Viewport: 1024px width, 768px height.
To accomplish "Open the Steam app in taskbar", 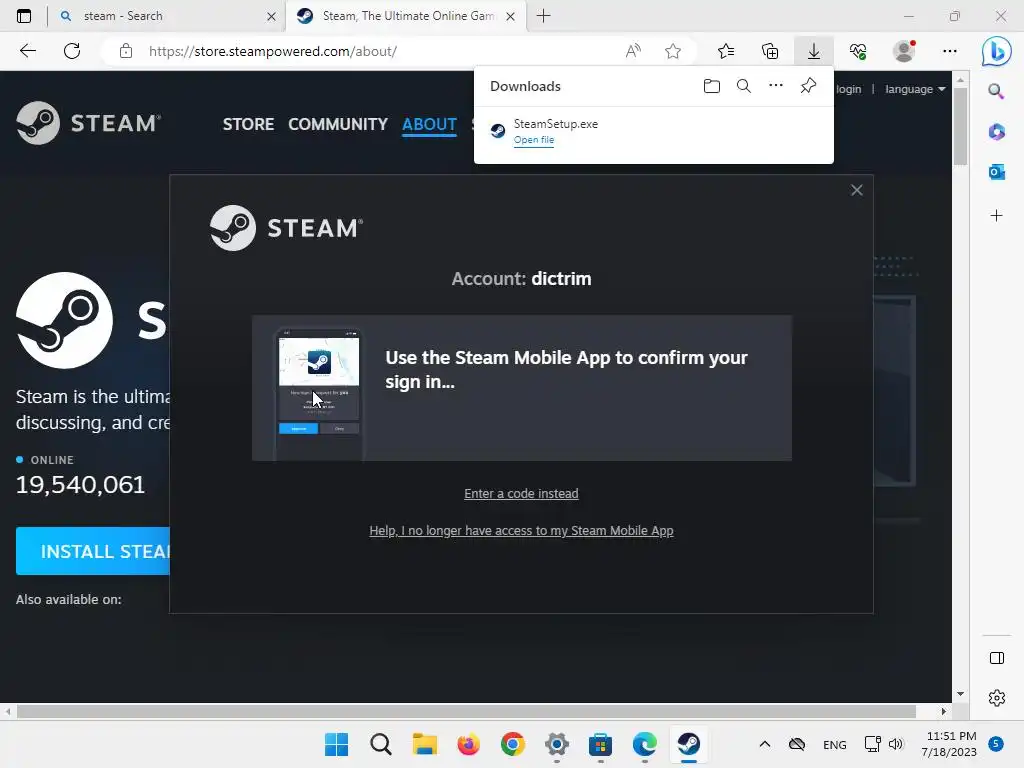I will [688, 744].
